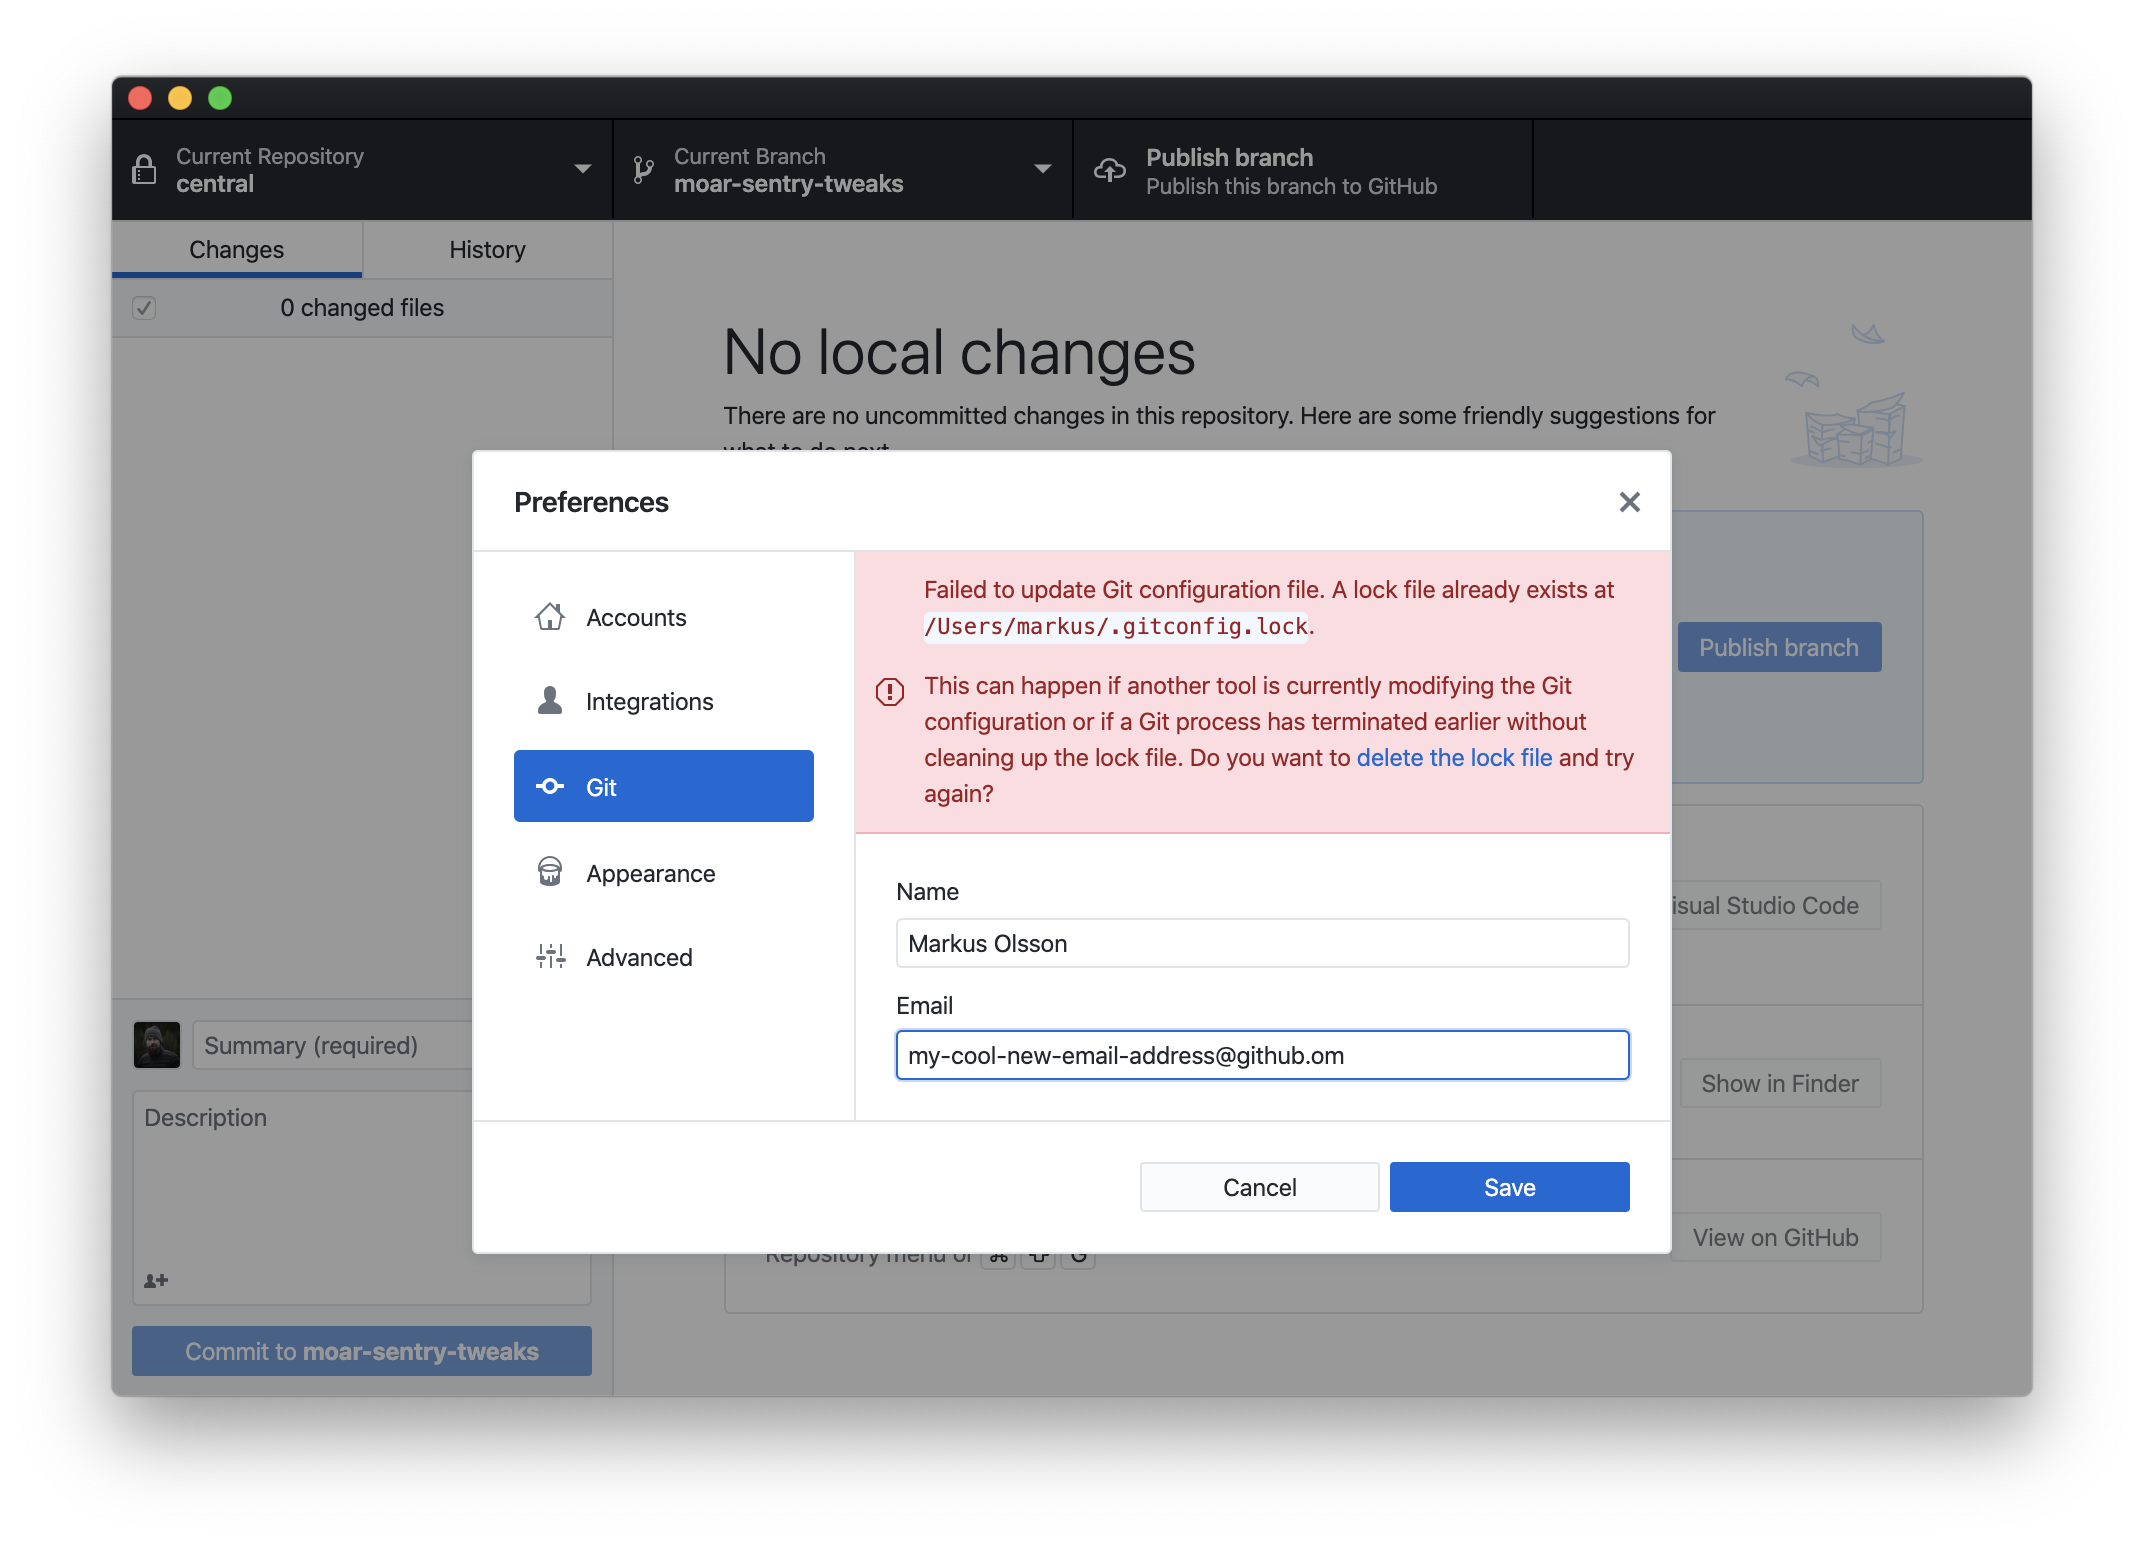The height and width of the screenshot is (1544, 2144).
Task: Click the No local changes heading
Action: (959, 353)
